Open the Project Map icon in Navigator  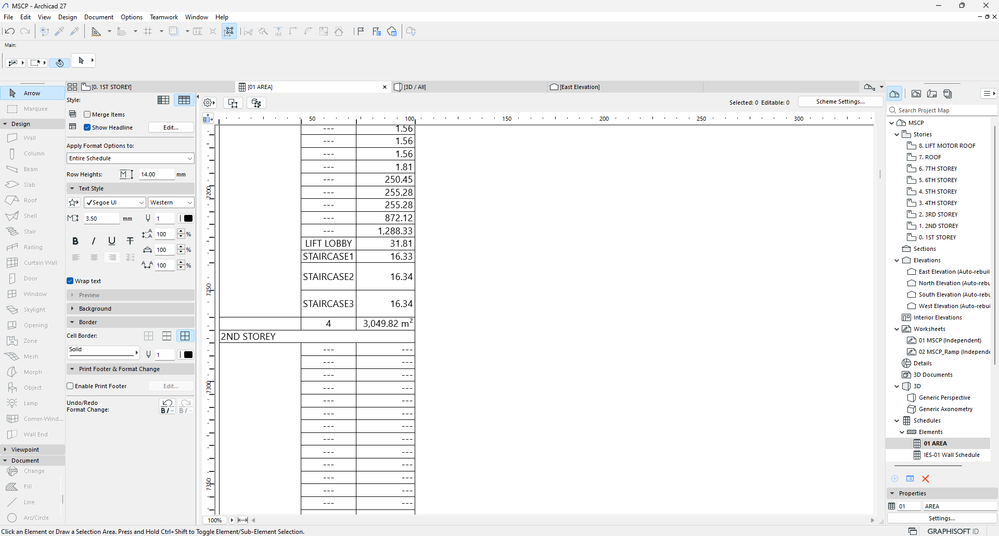[895, 94]
